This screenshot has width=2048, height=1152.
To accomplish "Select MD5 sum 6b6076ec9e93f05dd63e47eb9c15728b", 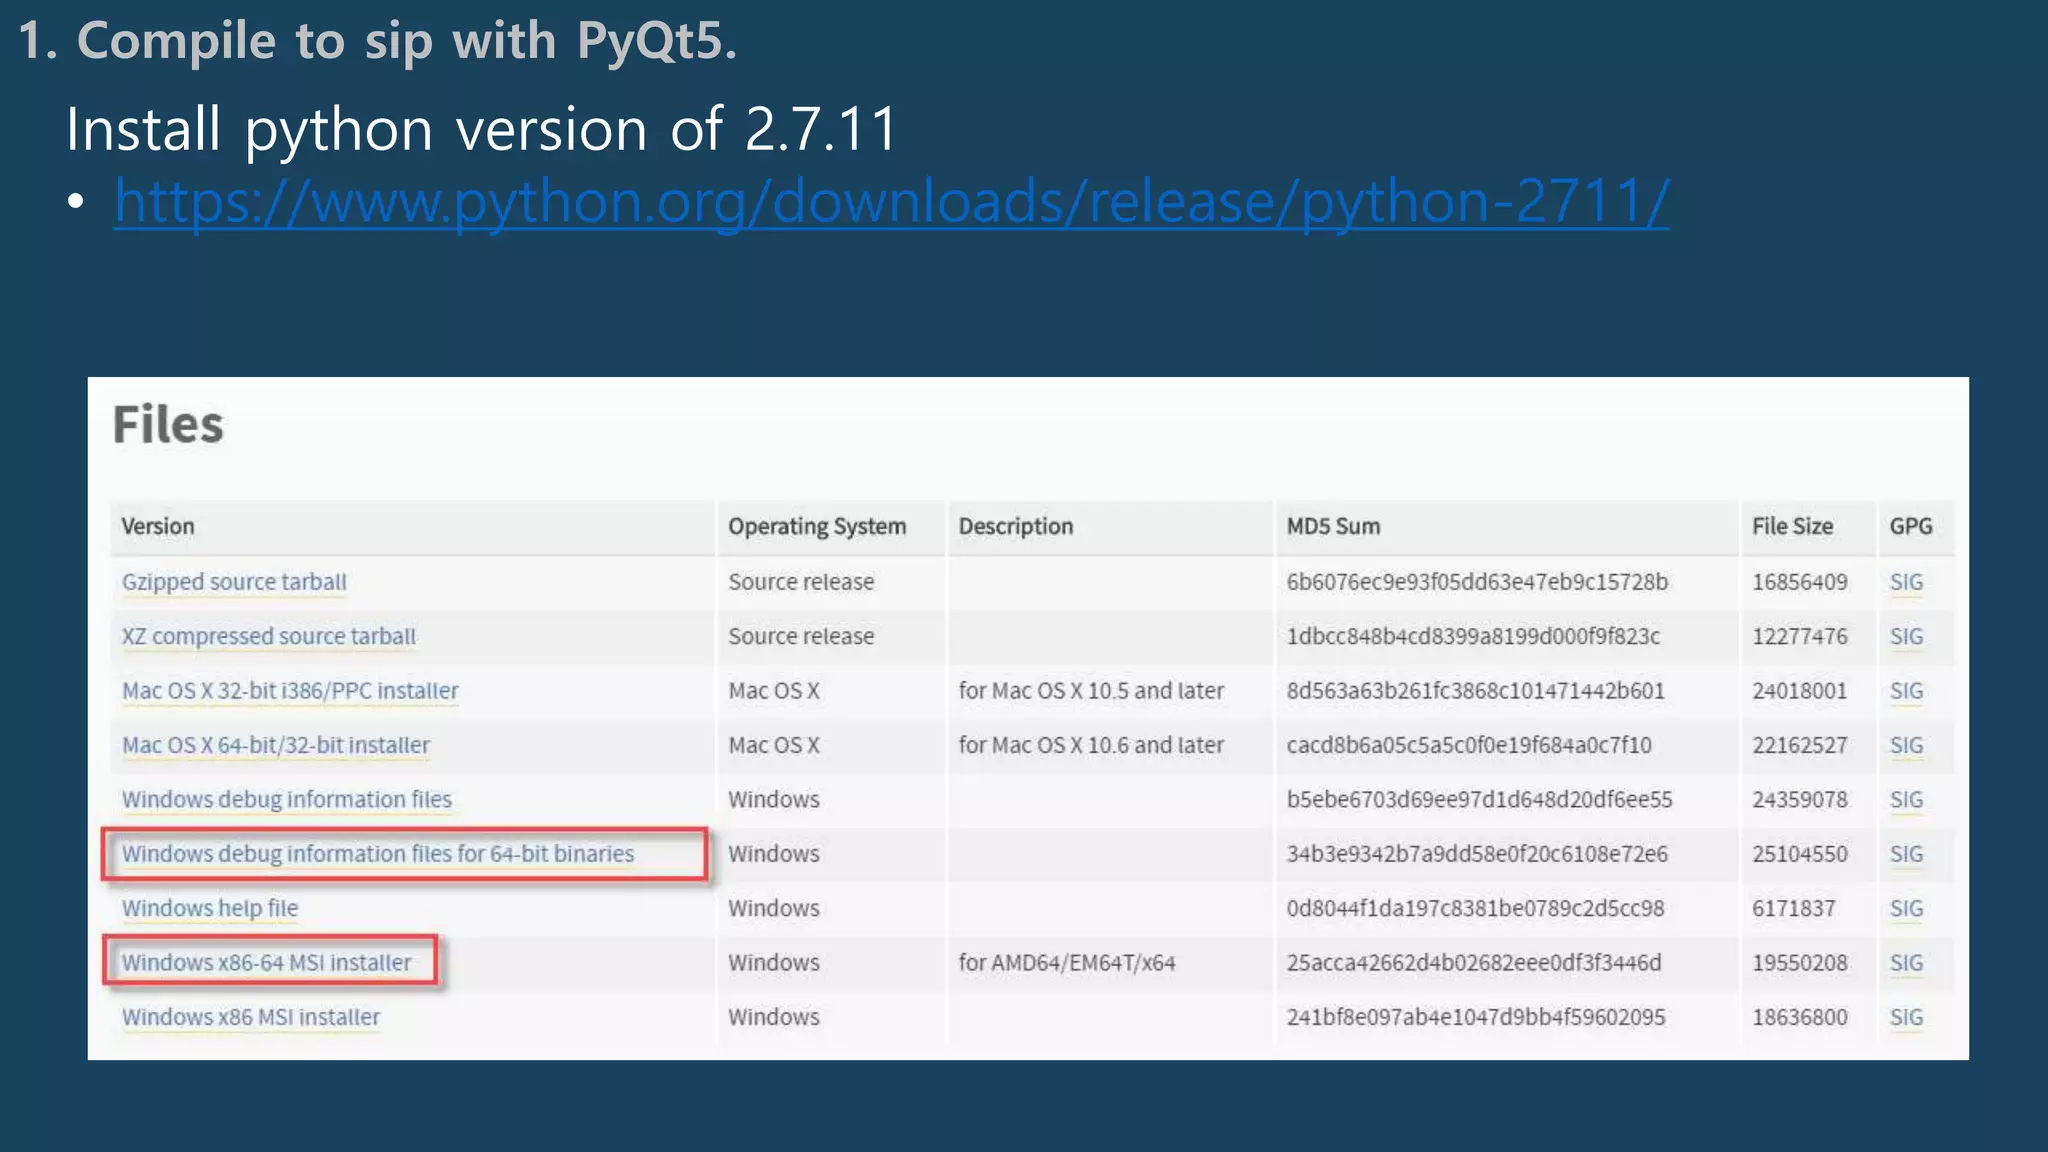I will (1477, 582).
